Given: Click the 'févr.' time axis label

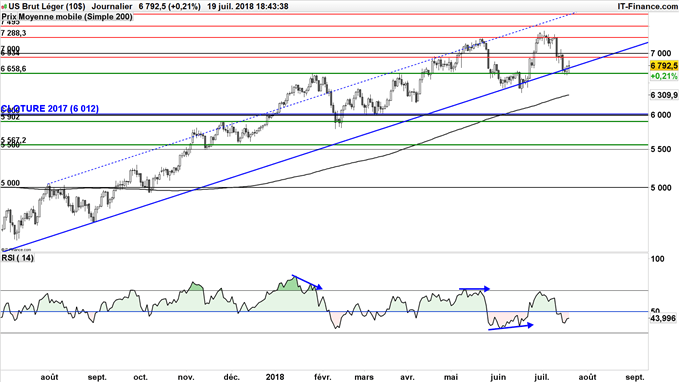Looking at the screenshot, I should [322, 377].
